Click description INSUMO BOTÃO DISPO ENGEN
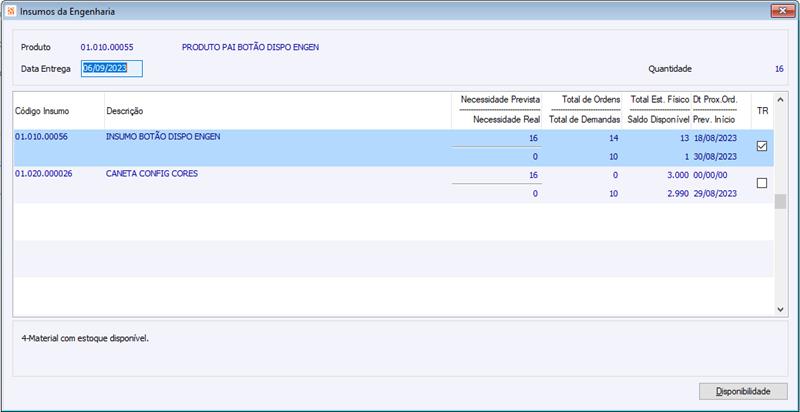Viewport: 800px width, 412px height. pyautogui.click(x=163, y=137)
